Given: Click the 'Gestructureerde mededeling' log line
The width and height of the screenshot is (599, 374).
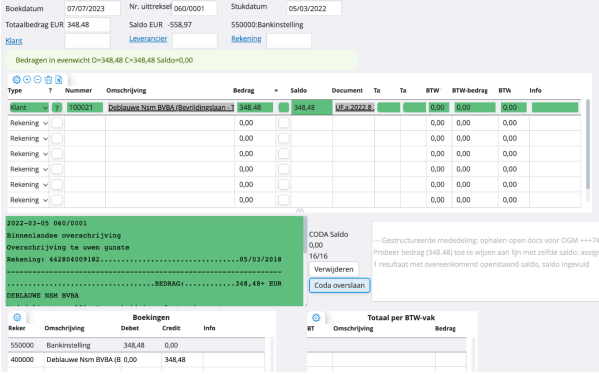Looking at the screenshot, I should pos(486,240).
